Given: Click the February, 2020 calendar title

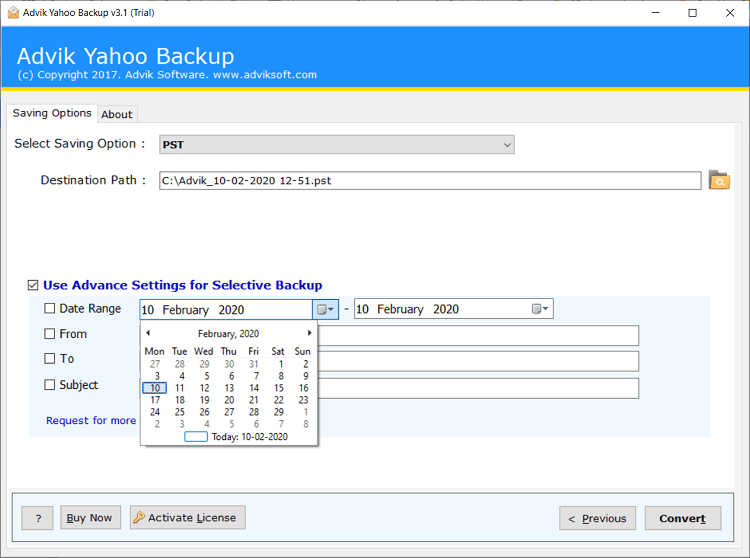Looking at the screenshot, I should click(x=229, y=333).
